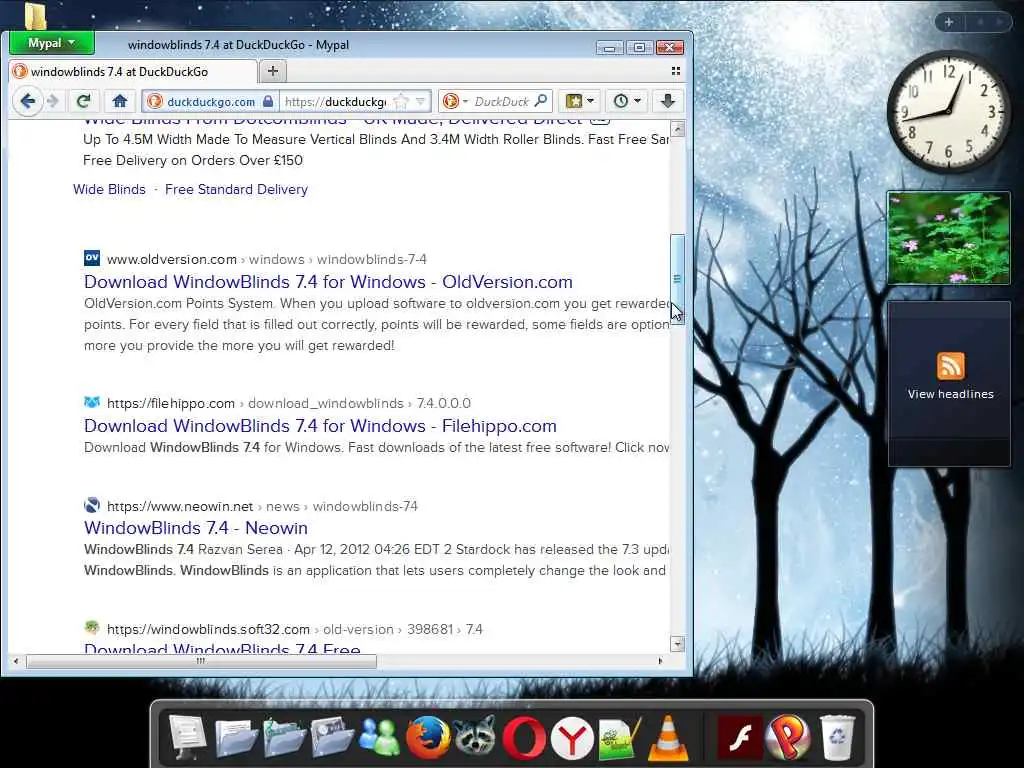Click the magnifier search icon in search box
The image size is (1024, 768).
click(x=541, y=101)
